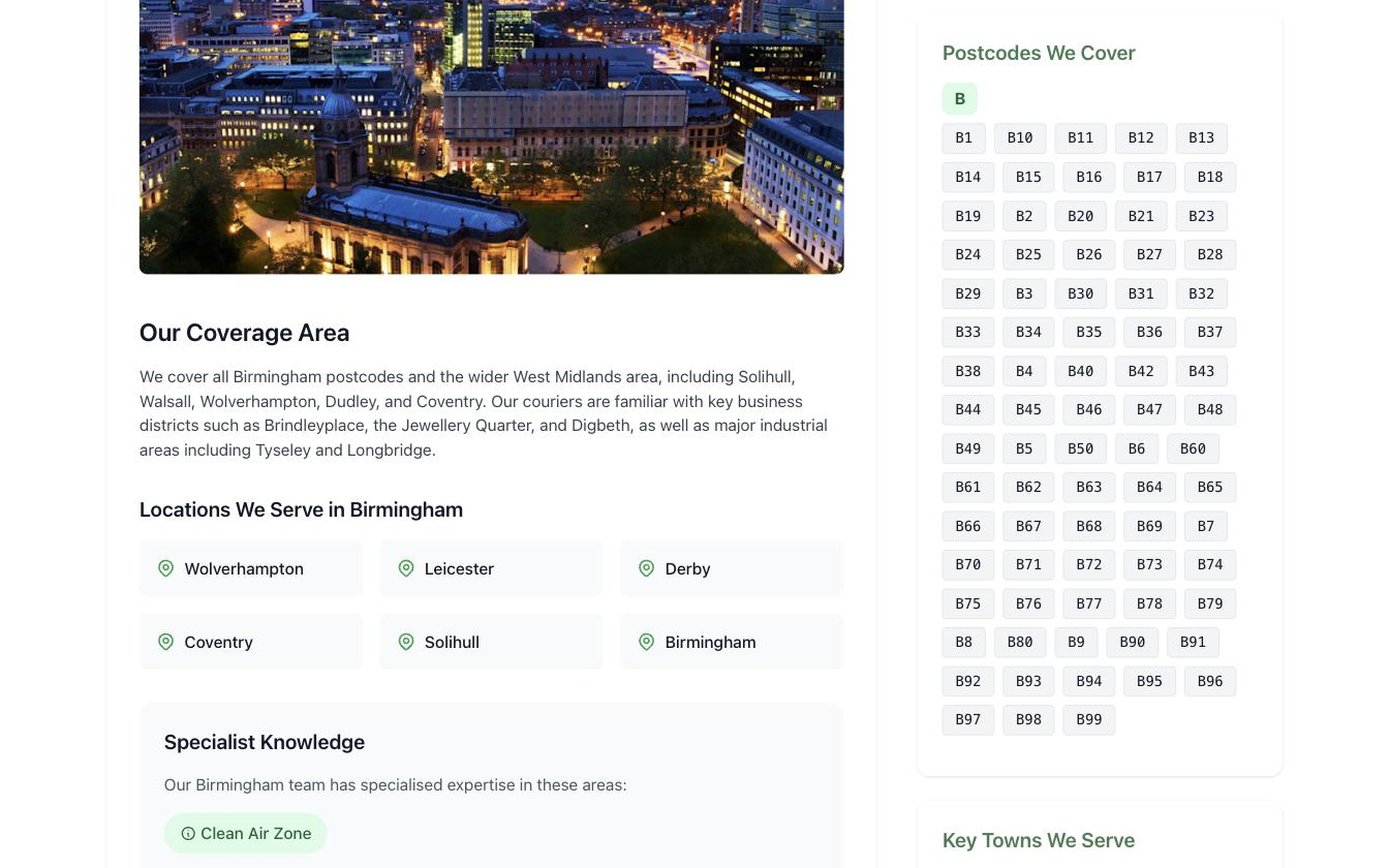Image resolution: width=1389 pixels, height=868 pixels.
Task: Click the Postcodes We Cover heading
Action: (x=1039, y=53)
